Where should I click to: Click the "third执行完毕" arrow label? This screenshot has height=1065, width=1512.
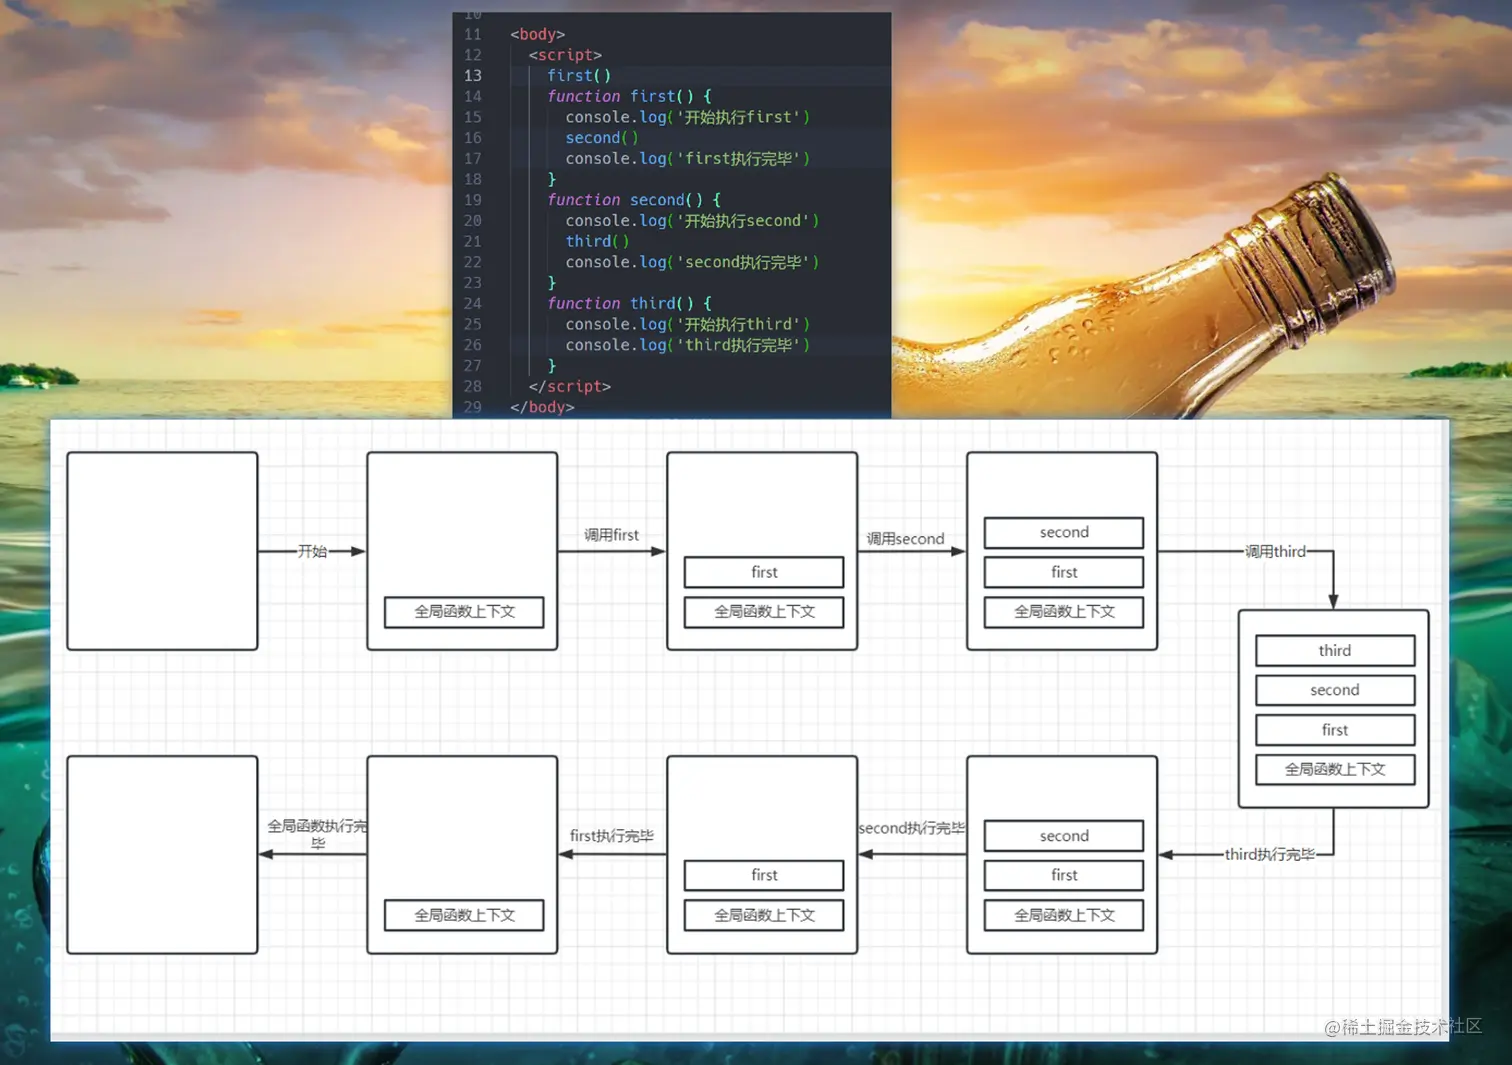click(1270, 855)
